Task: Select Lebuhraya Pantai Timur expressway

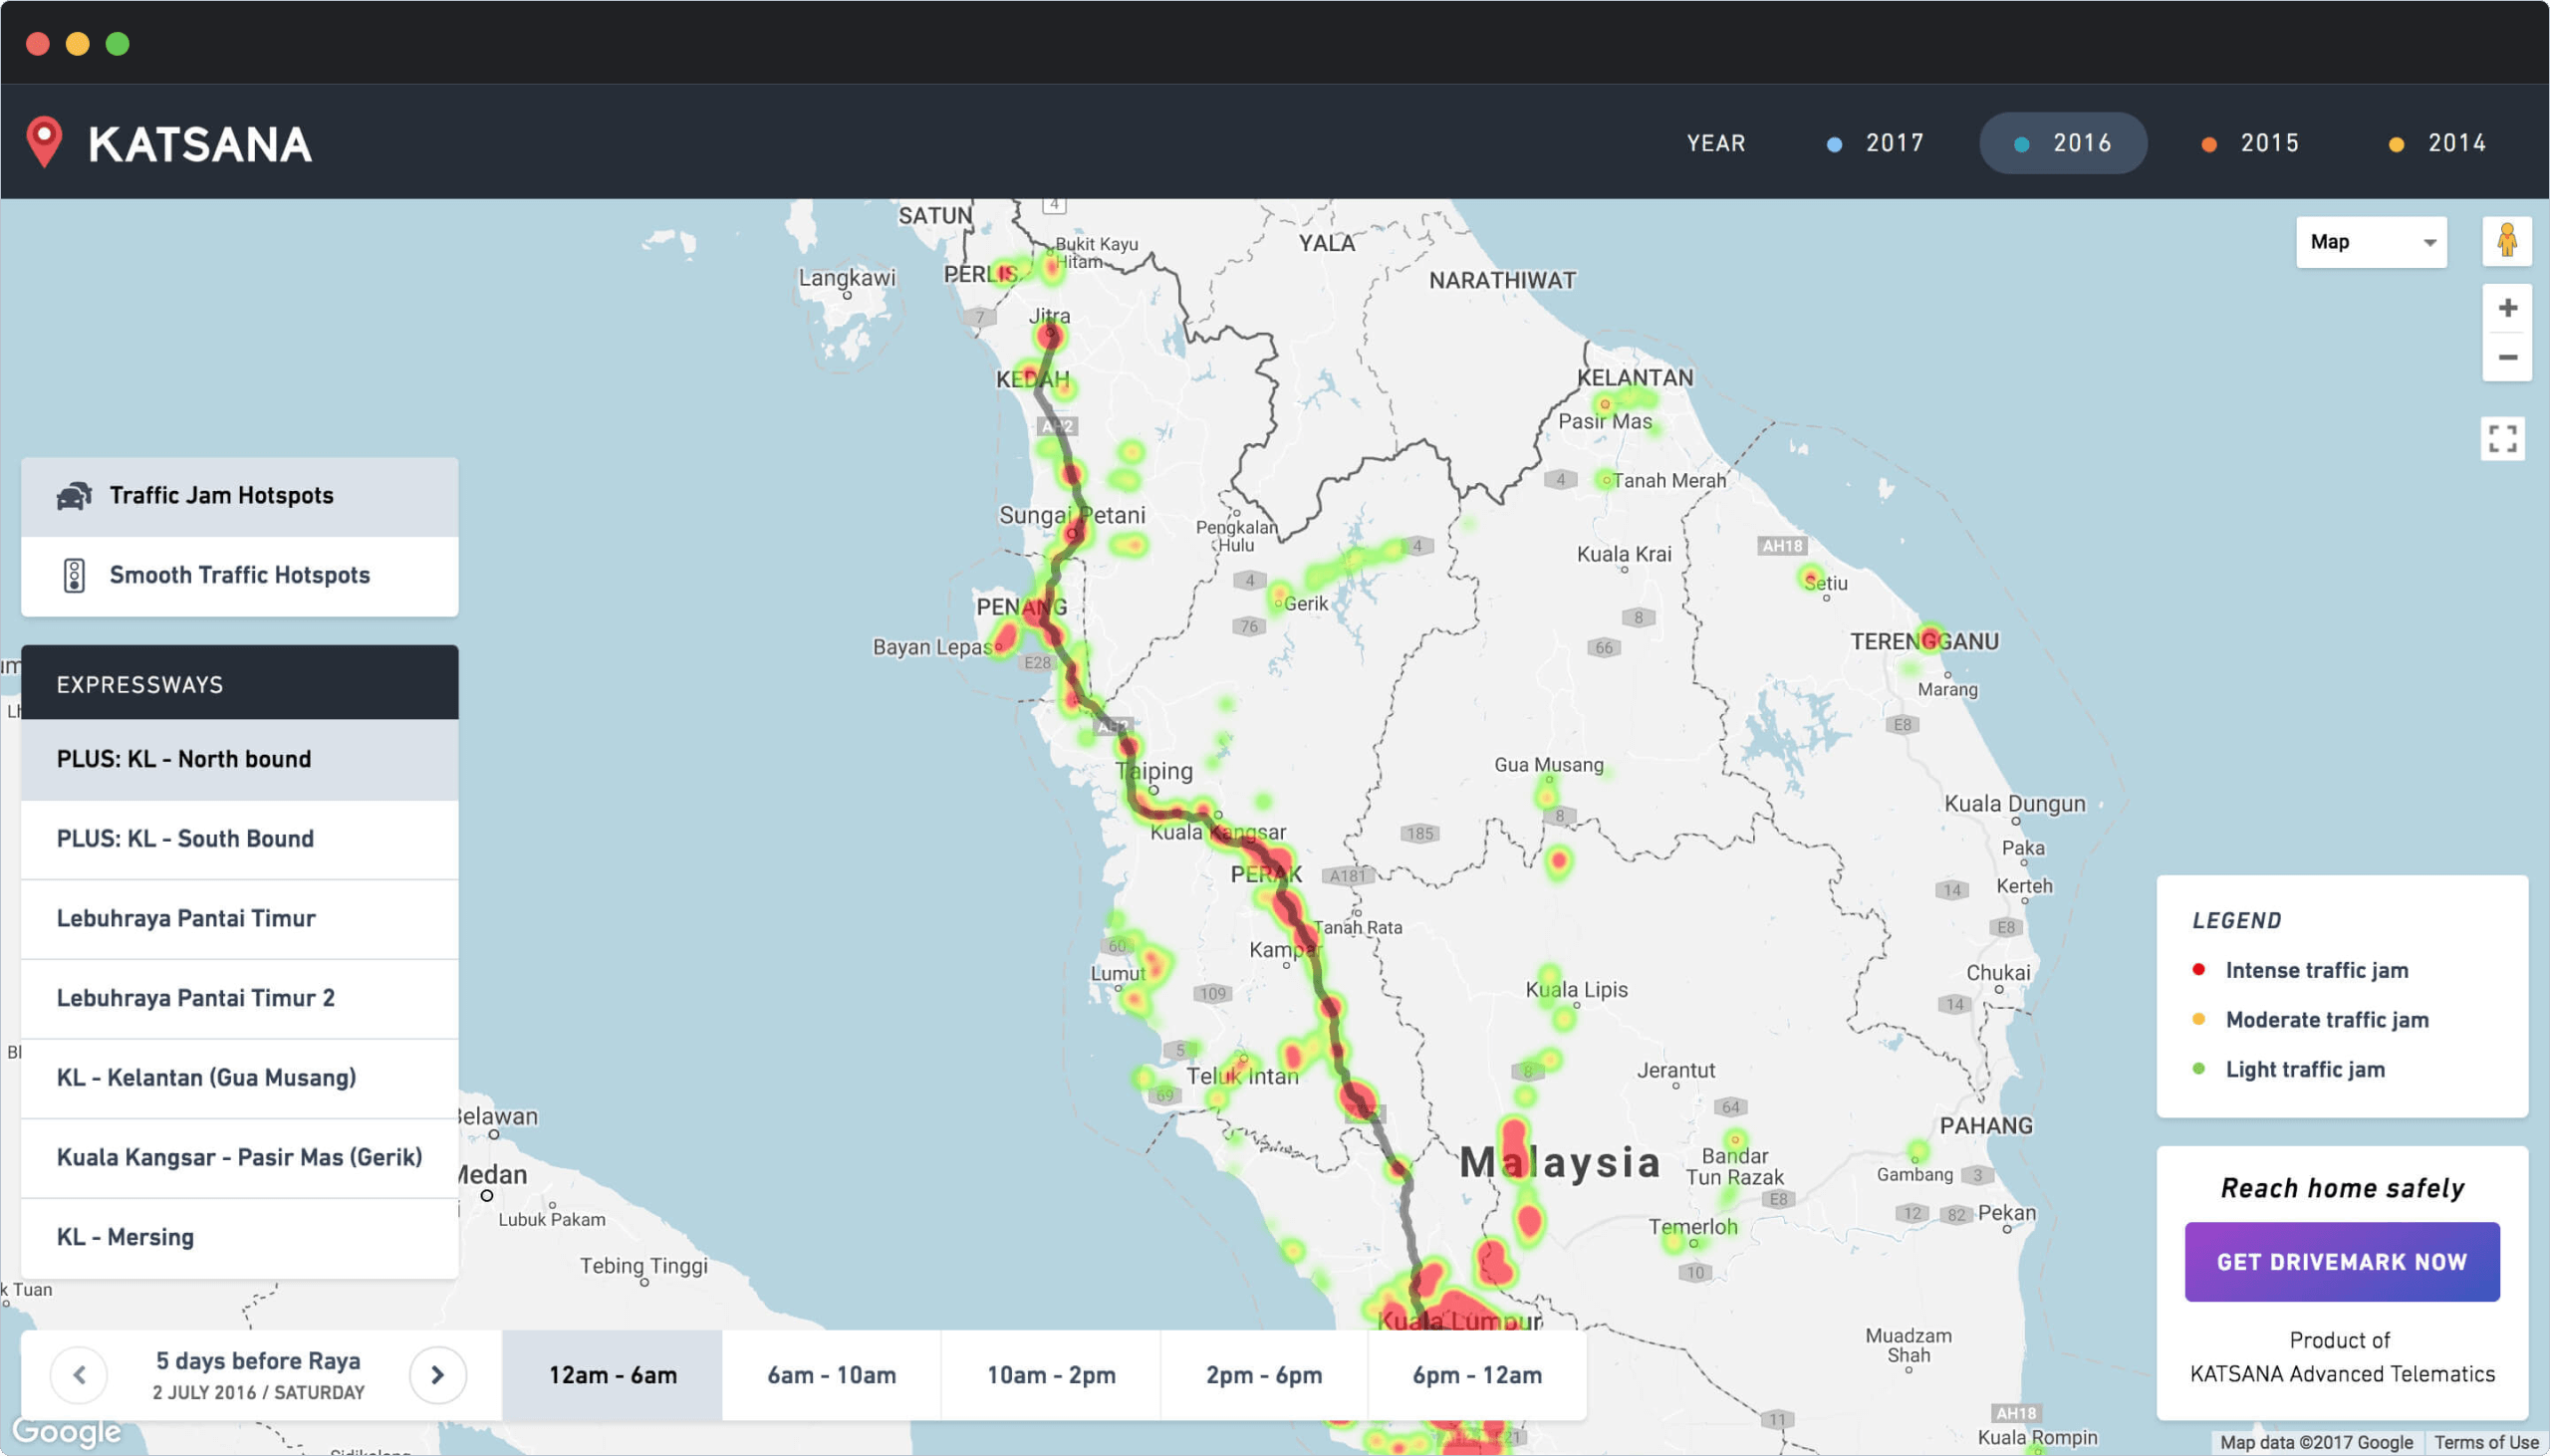Action: (x=240, y=919)
